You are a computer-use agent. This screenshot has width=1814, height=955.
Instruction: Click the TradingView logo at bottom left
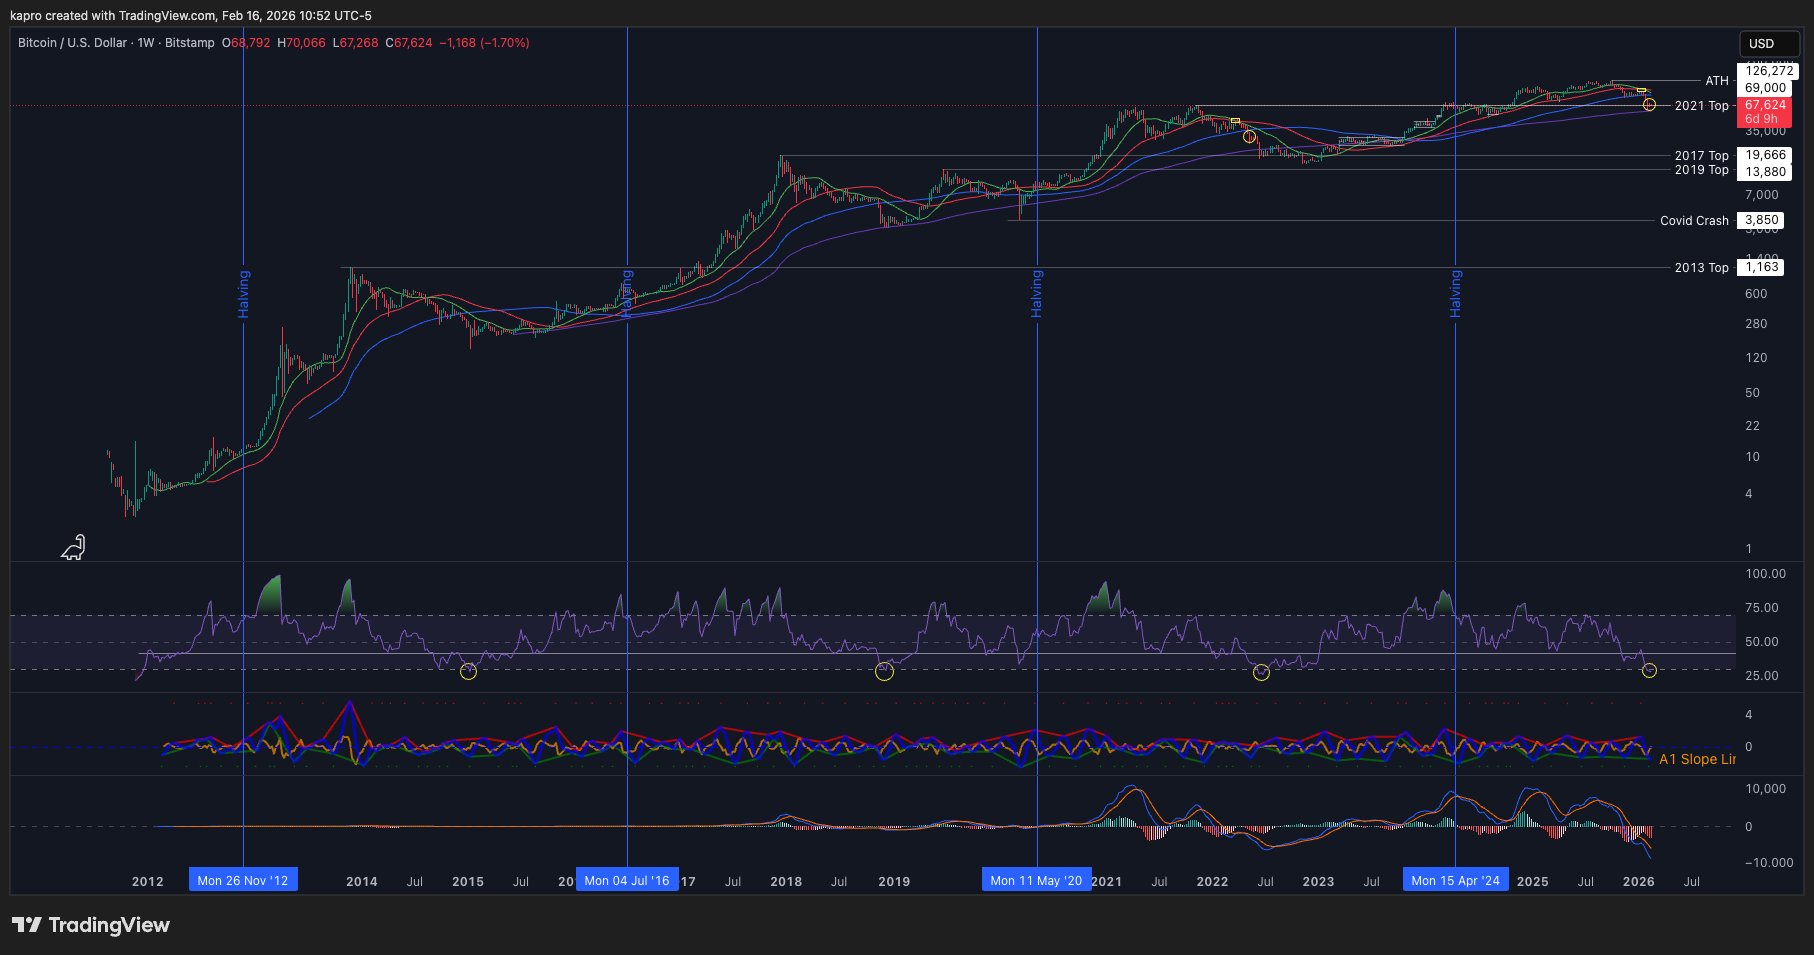tap(91, 925)
